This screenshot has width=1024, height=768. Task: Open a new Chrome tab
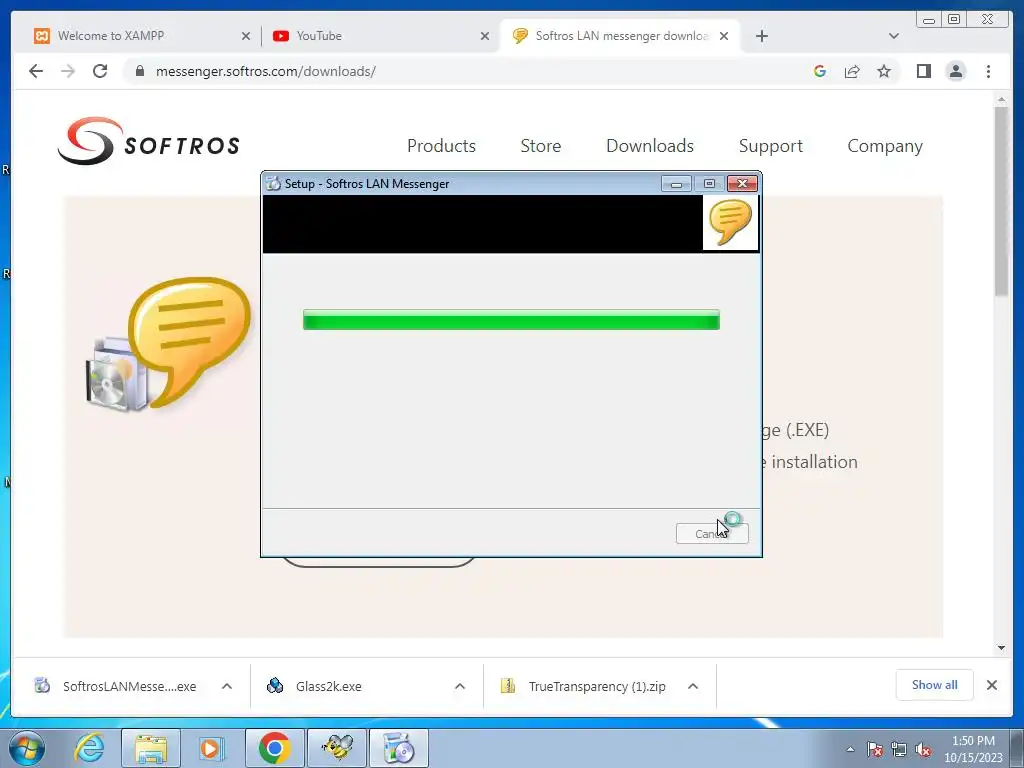click(x=761, y=36)
